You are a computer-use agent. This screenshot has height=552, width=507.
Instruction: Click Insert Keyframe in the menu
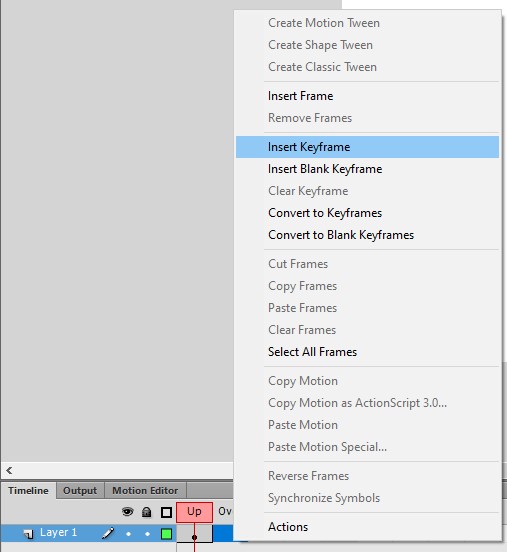tap(367, 147)
